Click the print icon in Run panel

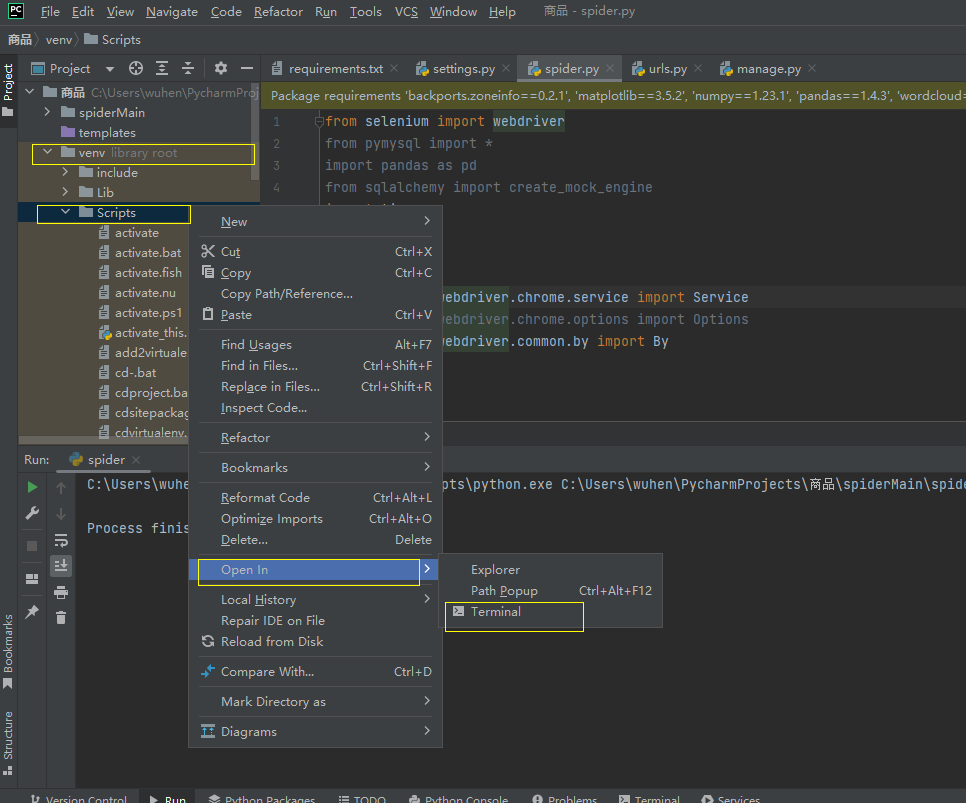coord(61,592)
